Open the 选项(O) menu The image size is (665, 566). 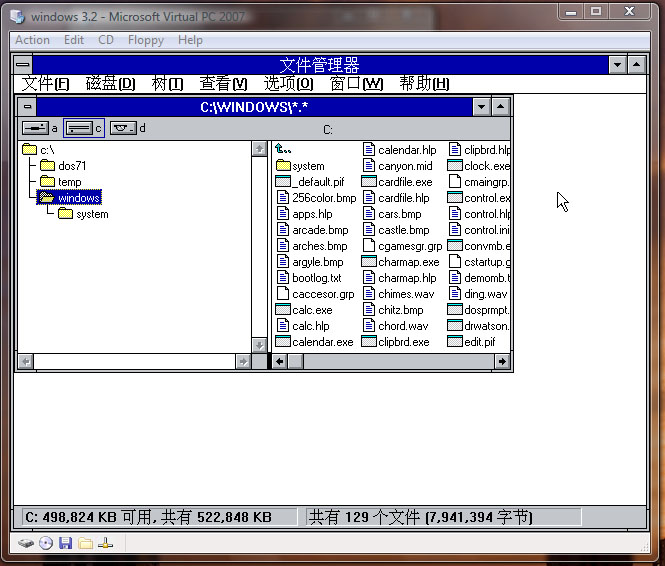click(288, 84)
